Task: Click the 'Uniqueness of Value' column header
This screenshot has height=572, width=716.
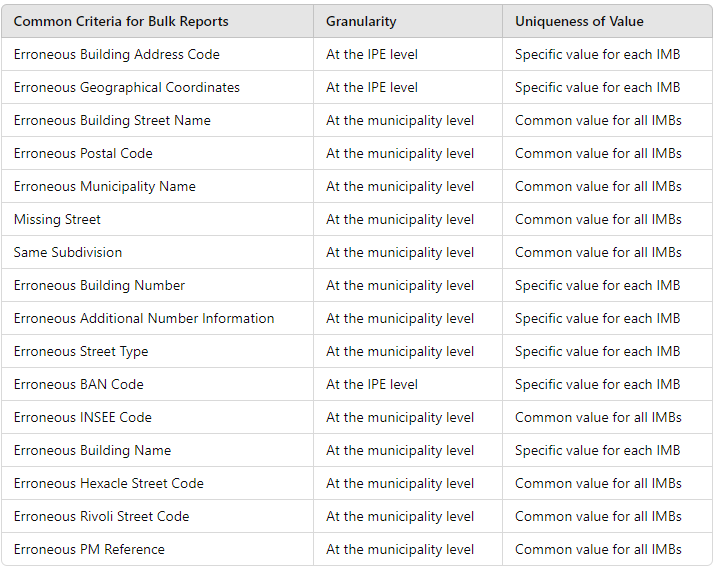Action: click(x=579, y=21)
